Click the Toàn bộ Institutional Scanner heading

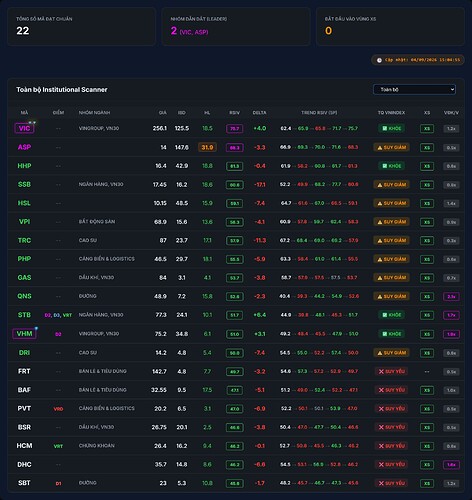[x=62, y=90]
